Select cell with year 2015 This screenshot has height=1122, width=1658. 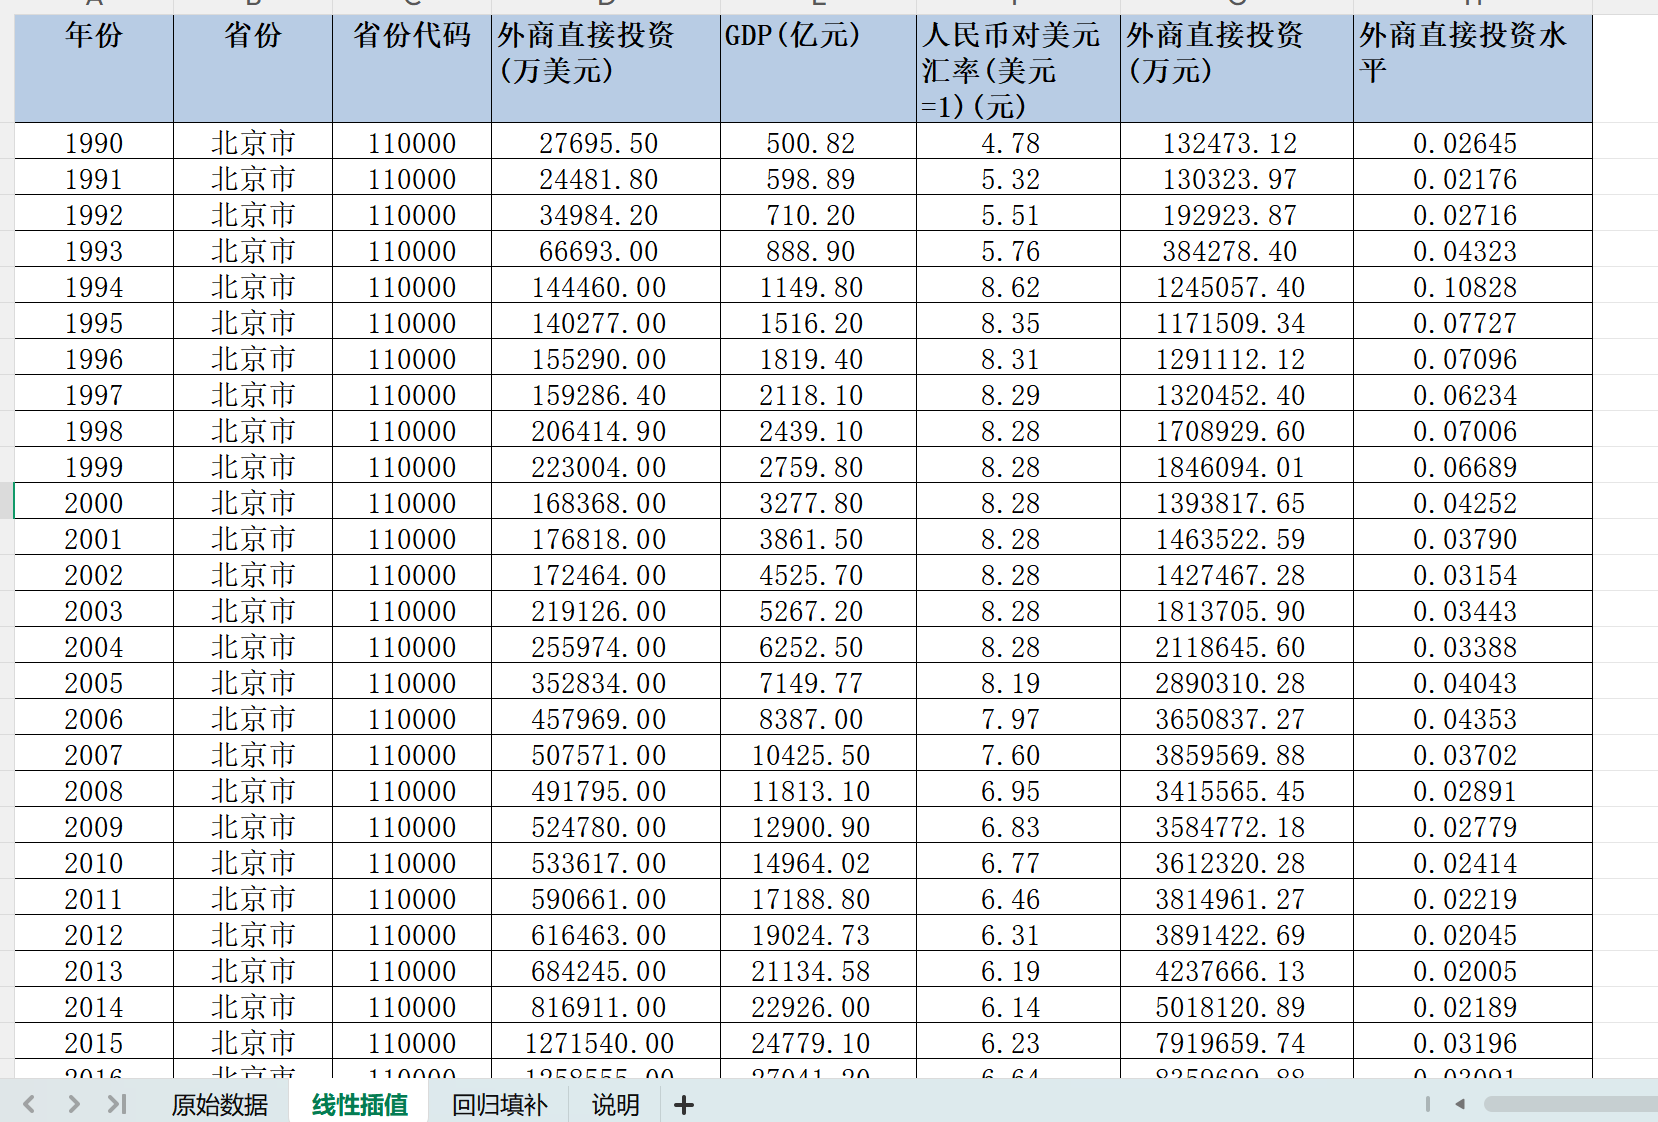pos(94,1043)
